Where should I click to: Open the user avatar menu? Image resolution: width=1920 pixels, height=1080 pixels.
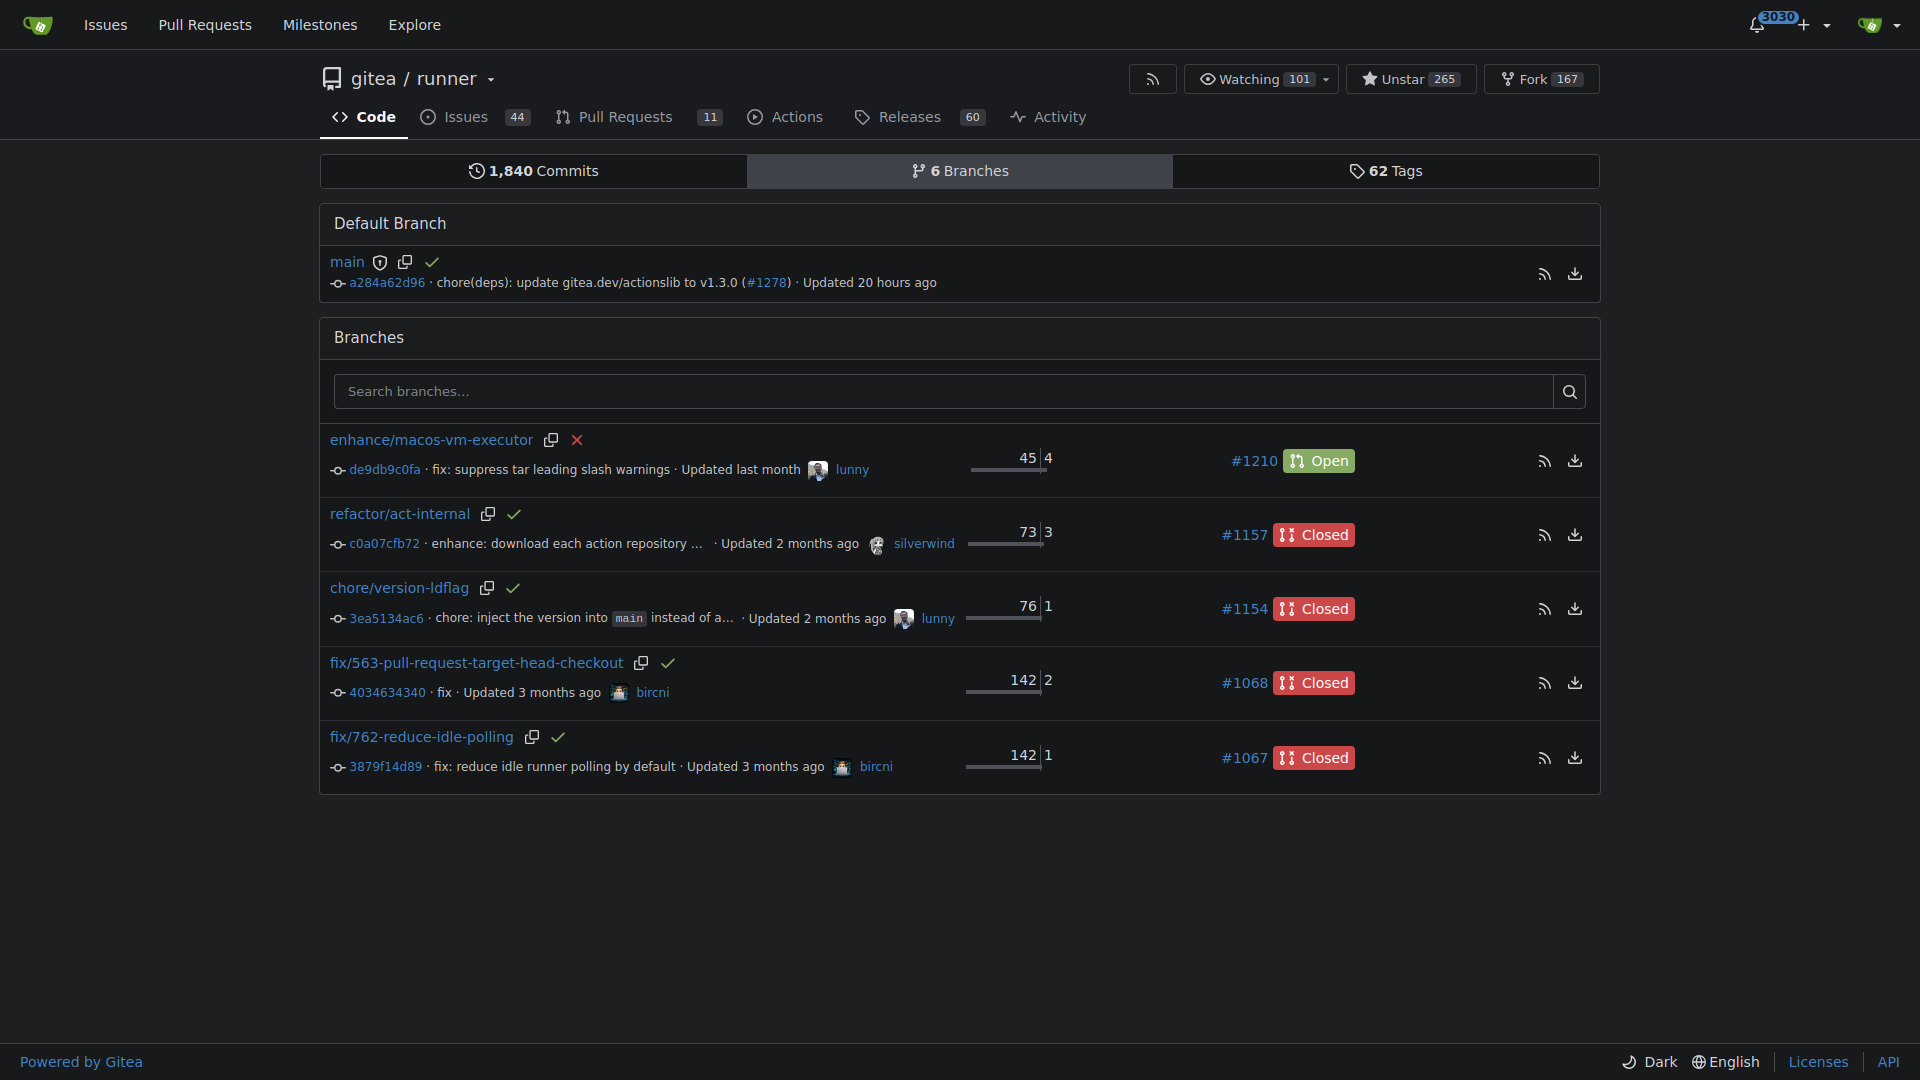coord(1879,25)
